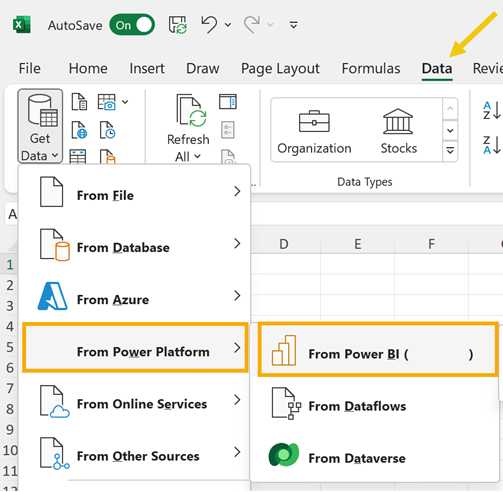Select row 1 header
The height and width of the screenshot is (492, 503).
(x=10, y=265)
